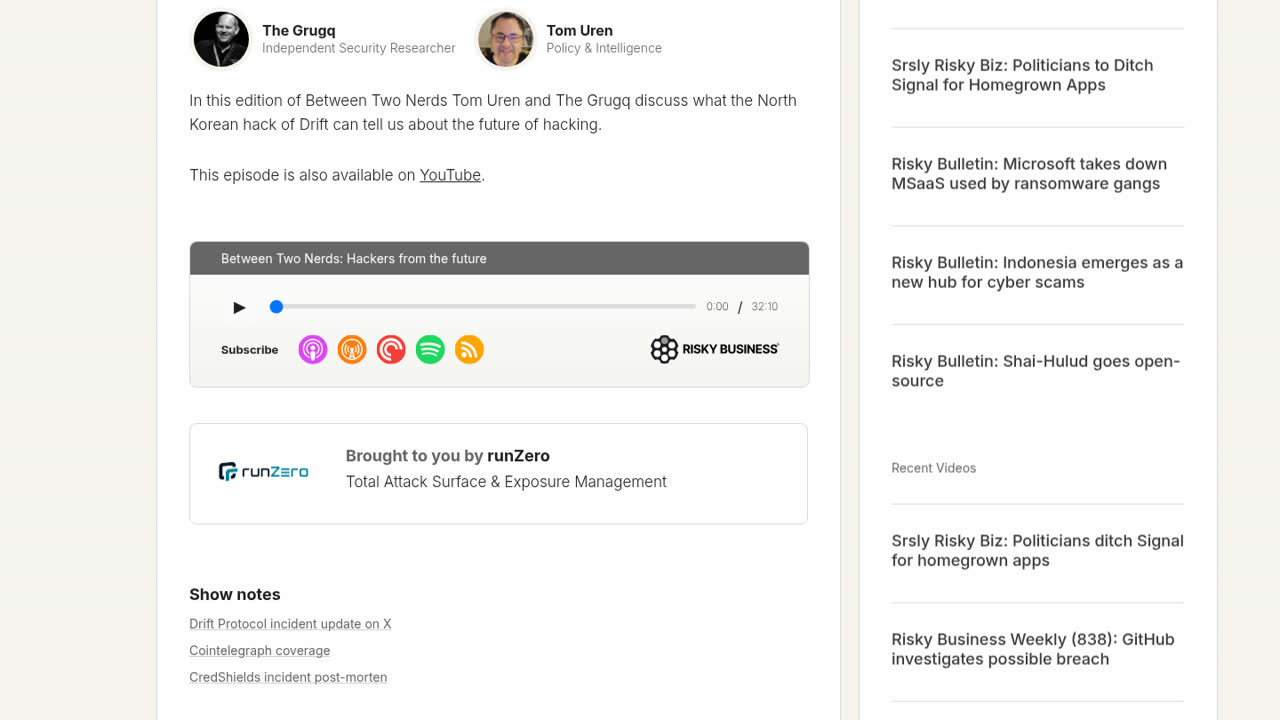Open The Grugq author name
Viewport: 1280px width, 720px height.
[x=299, y=30]
